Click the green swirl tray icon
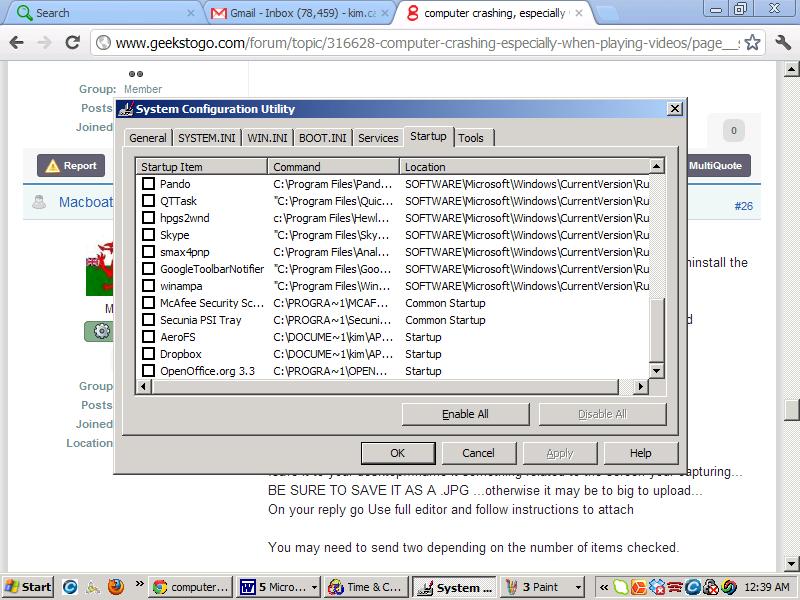Image resolution: width=800 pixels, height=600 pixels. tap(729, 587)
